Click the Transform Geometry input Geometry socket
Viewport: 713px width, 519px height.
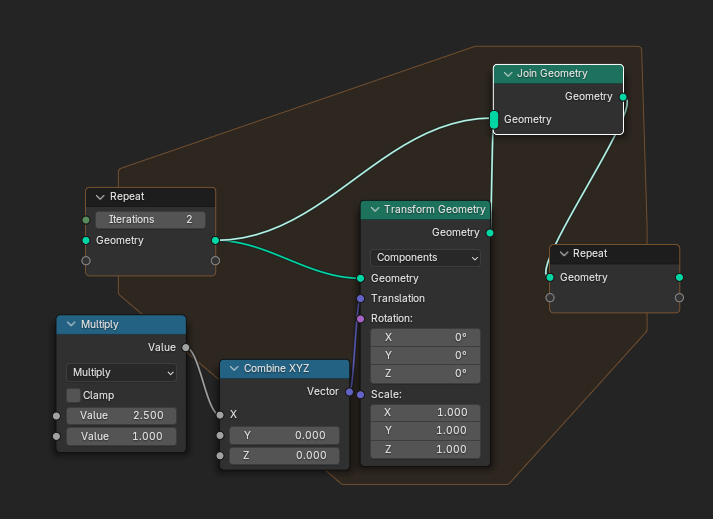click(x=361, y=278)
